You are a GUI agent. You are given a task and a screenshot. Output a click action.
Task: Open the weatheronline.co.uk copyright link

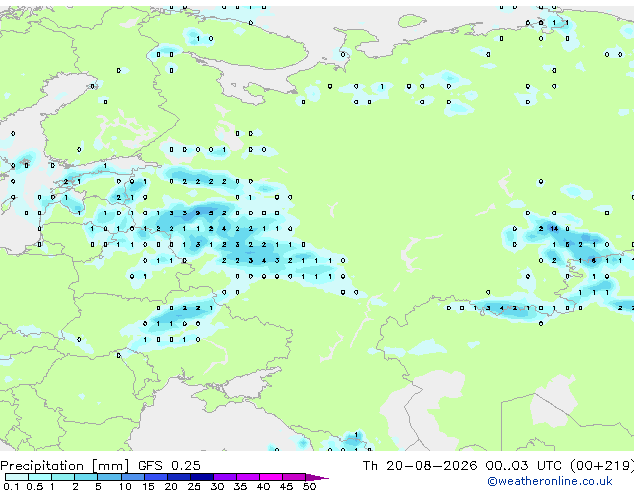click(549, 481)
